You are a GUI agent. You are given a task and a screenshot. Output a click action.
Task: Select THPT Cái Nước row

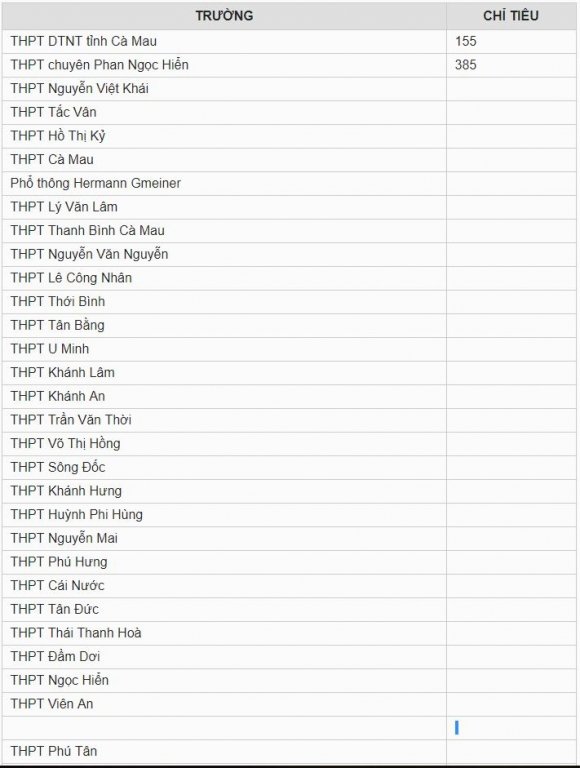point(289,585)
